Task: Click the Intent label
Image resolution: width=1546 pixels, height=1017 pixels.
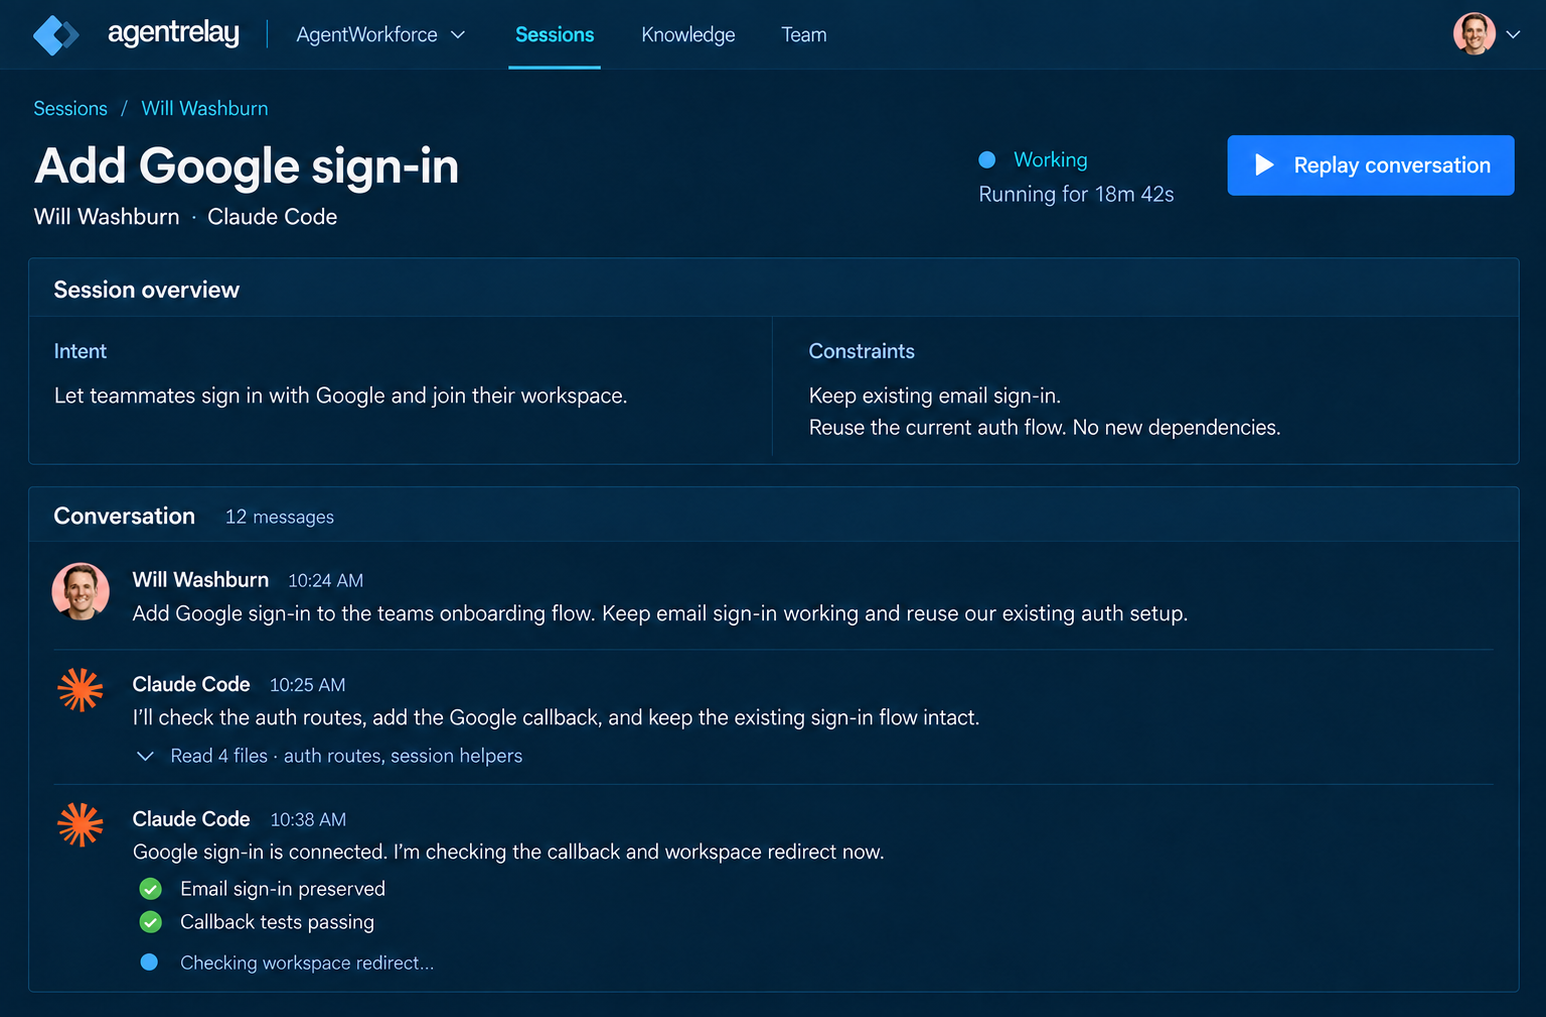Action: point(80,351)
